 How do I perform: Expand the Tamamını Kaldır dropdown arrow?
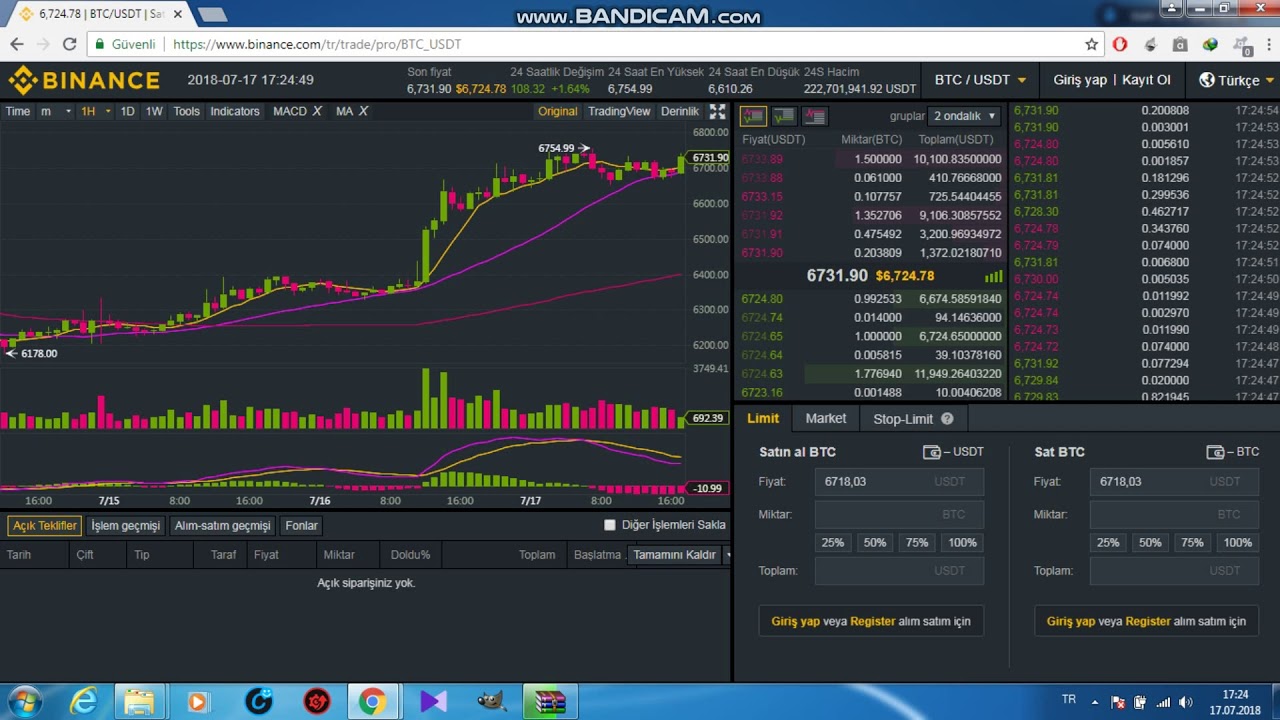pos(728,555)
